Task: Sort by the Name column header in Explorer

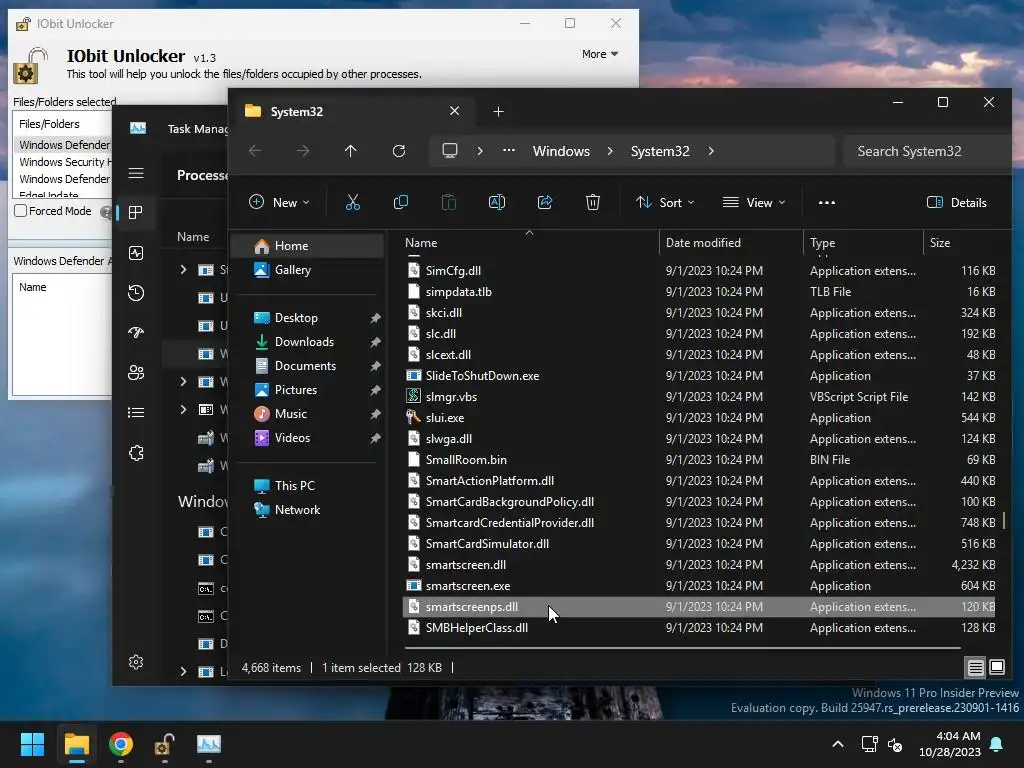Action: pos(530,242)
